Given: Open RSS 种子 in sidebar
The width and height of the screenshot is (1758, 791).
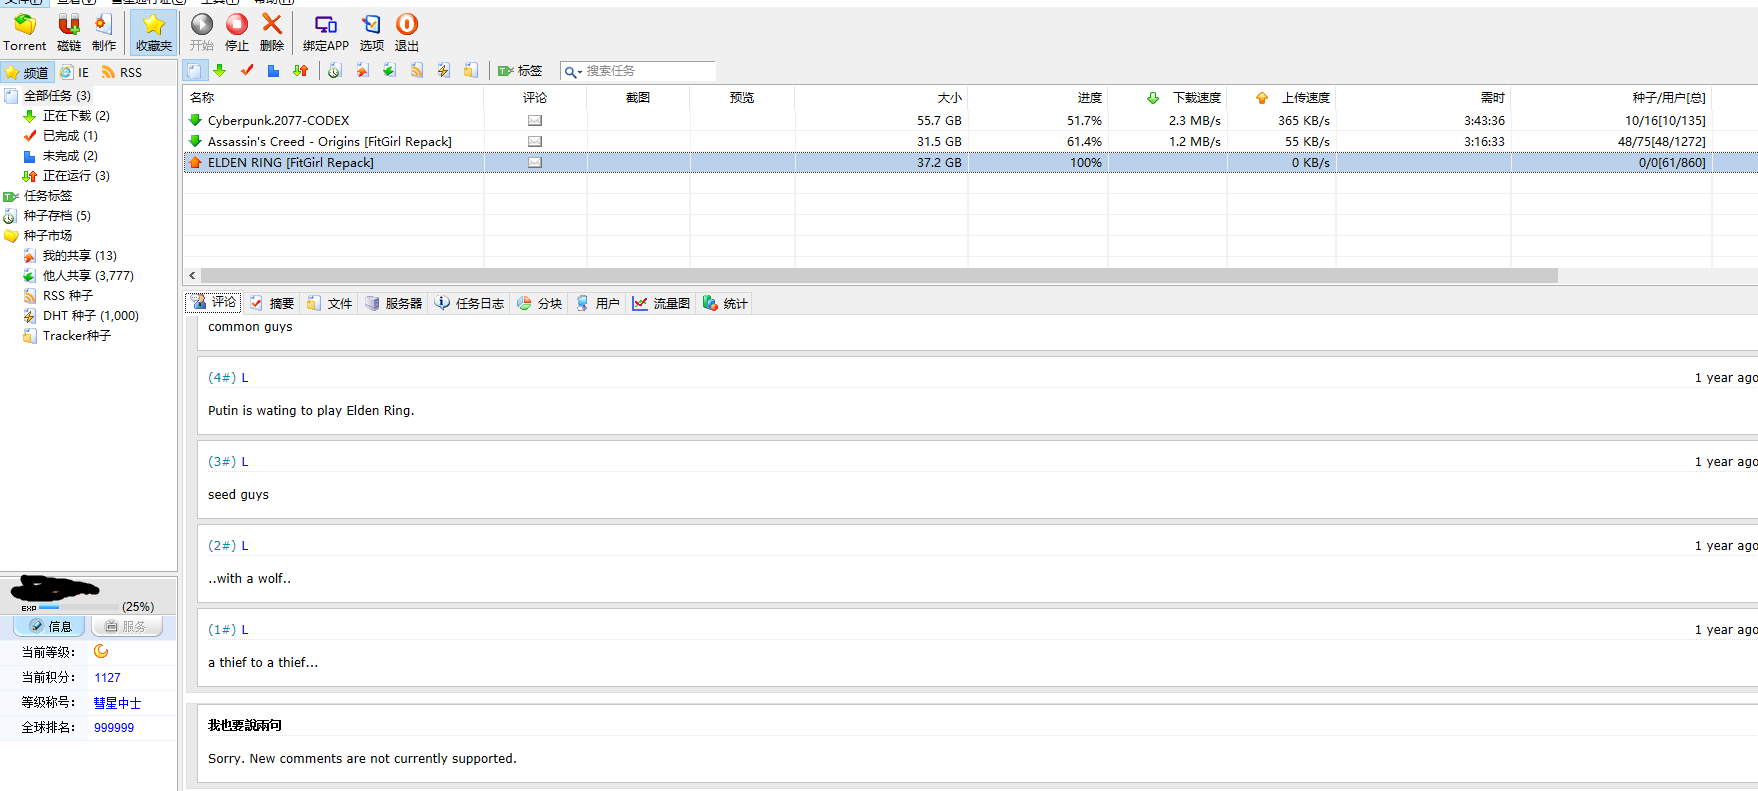Looking at the screenshot, I should tap(67, 296).
